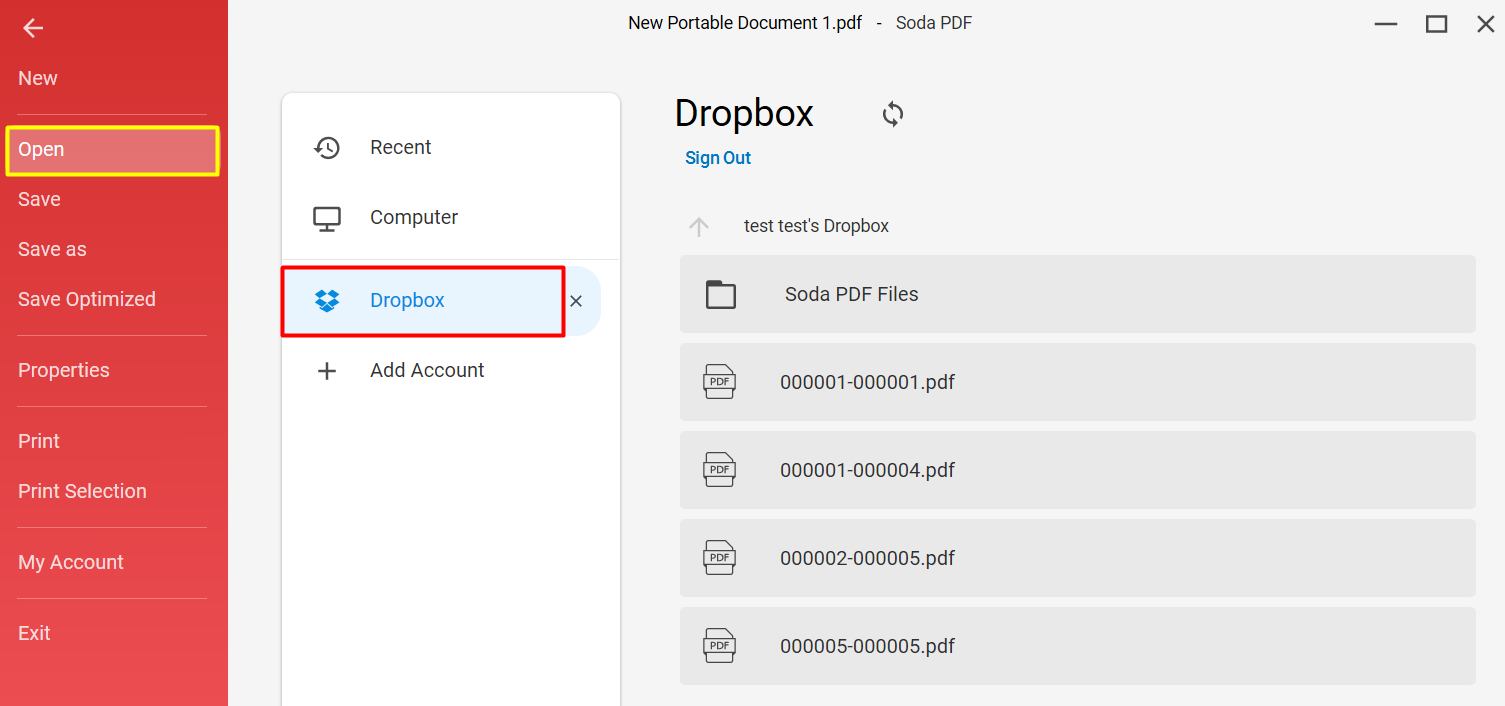
Task: Click the plus icon for Add Account
Action: (327, 371)
